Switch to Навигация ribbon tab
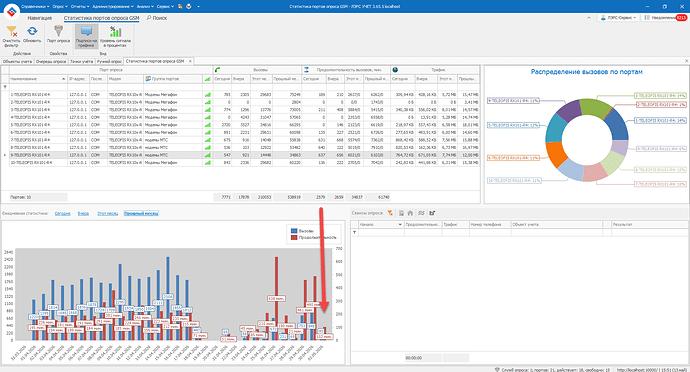Screen dimensions: 690x372 40,18
